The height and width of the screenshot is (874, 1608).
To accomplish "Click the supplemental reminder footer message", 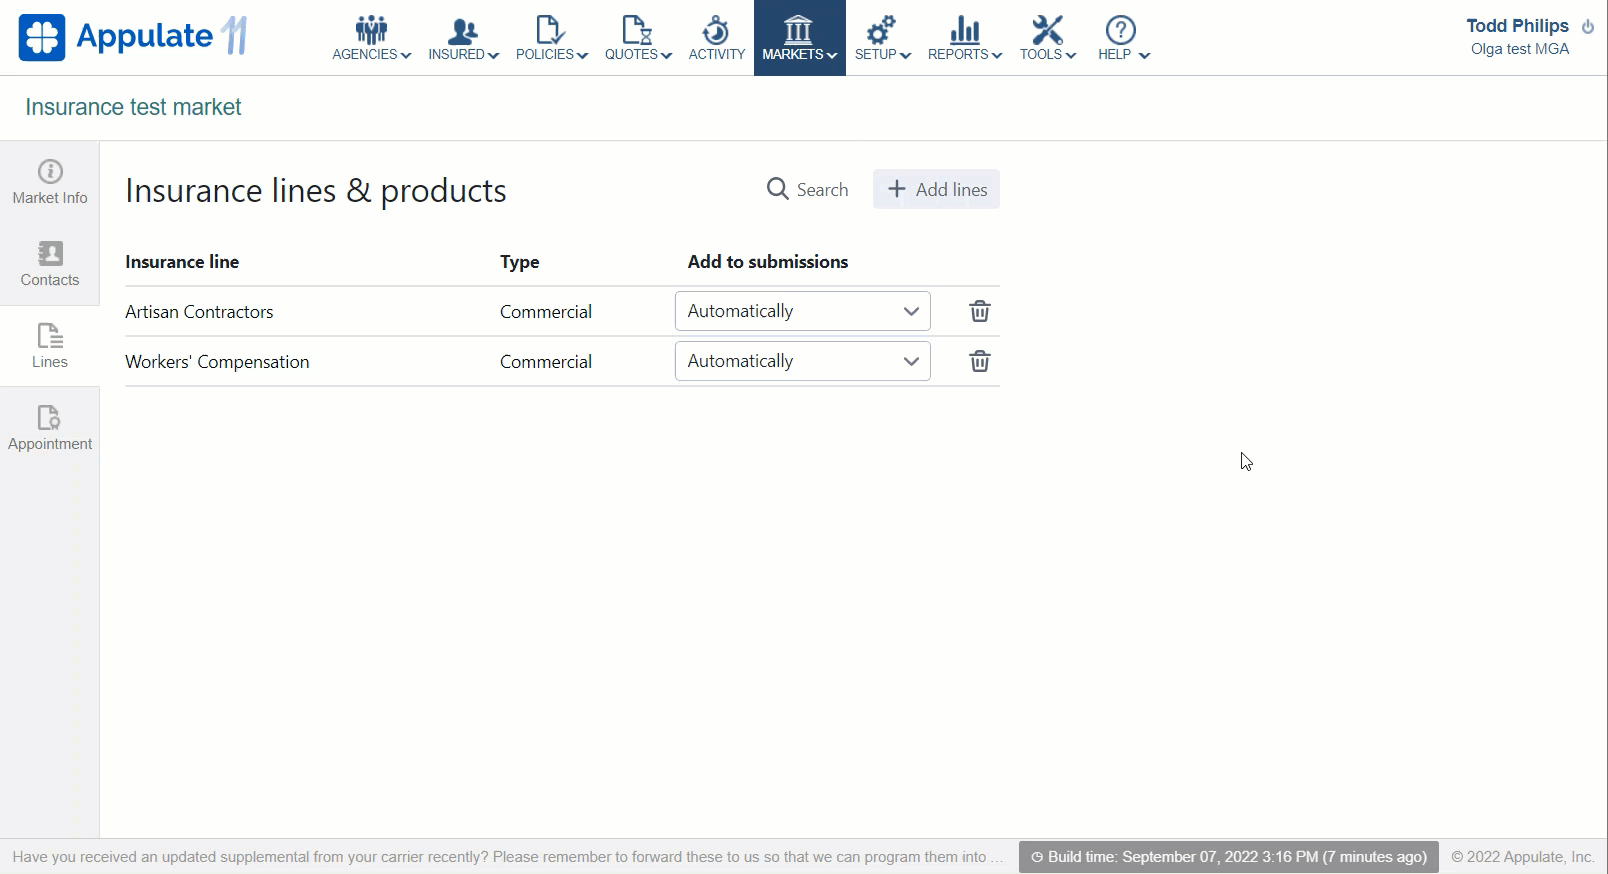I will click(508, 857).
